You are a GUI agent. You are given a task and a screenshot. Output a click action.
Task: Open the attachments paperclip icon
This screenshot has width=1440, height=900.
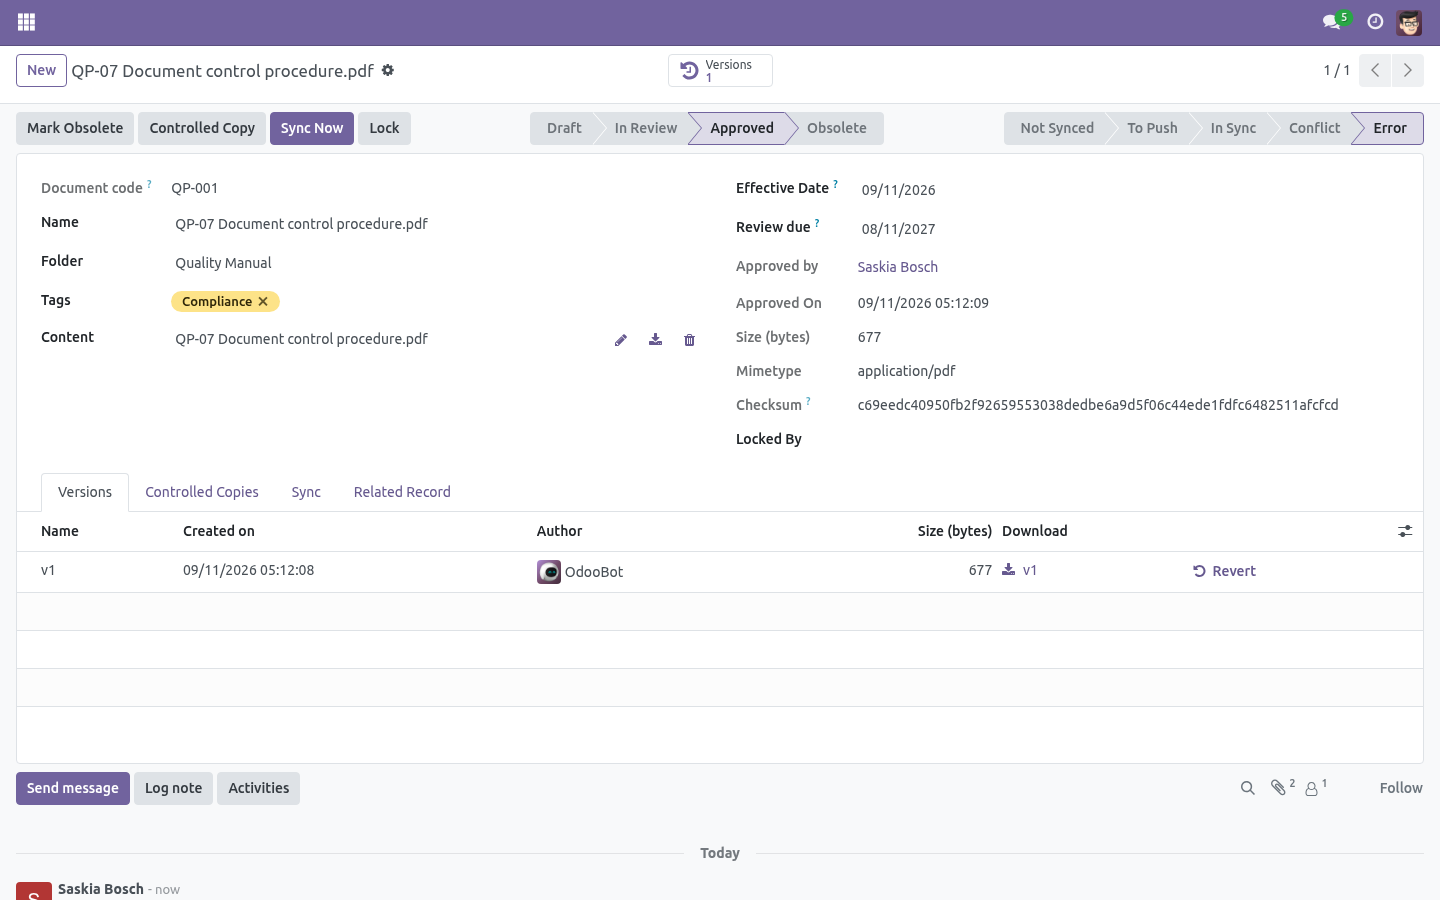pyautogui.click(x=1282, y=787)
